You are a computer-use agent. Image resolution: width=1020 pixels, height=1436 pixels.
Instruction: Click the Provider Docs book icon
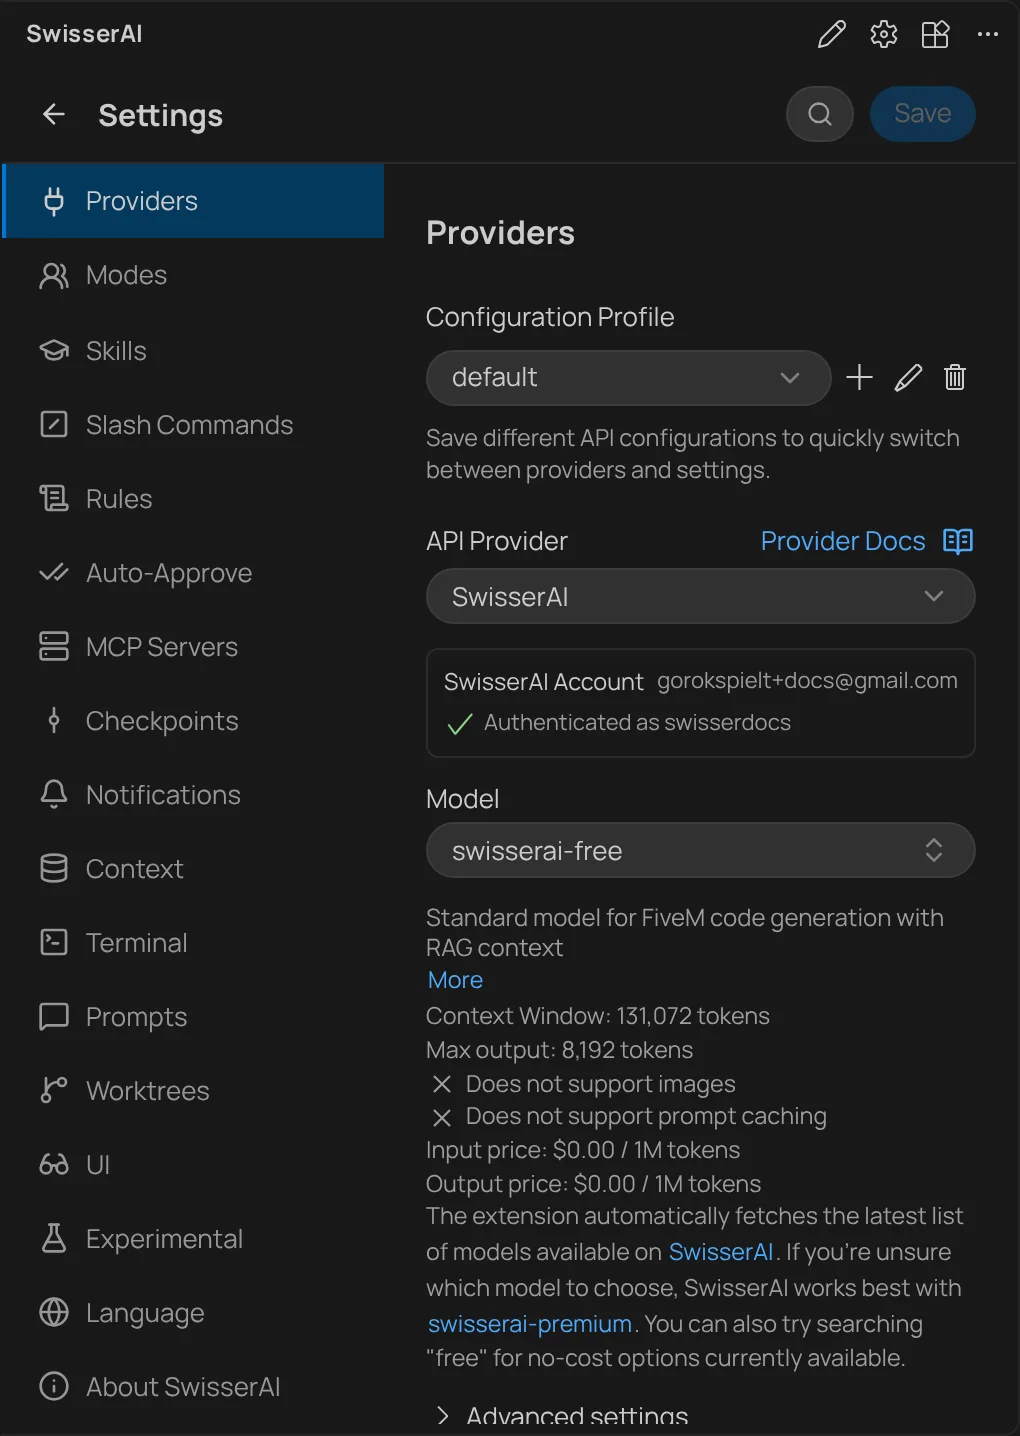958,541
